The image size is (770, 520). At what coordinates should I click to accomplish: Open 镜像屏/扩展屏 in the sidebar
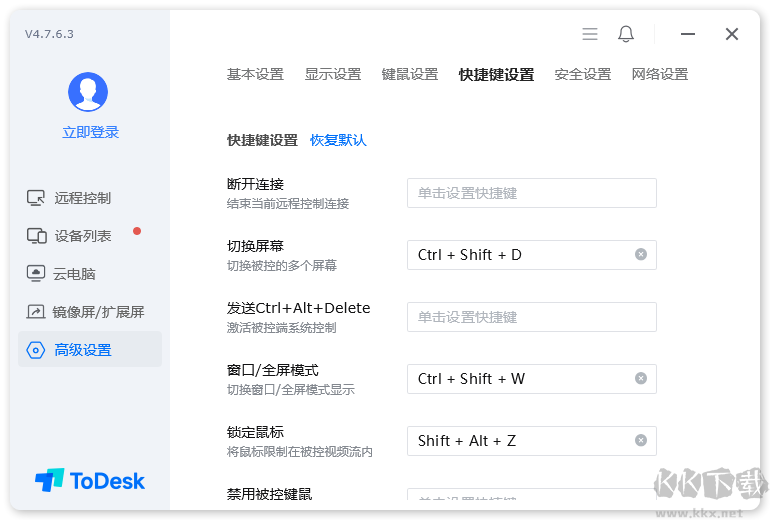pos(90,311)
